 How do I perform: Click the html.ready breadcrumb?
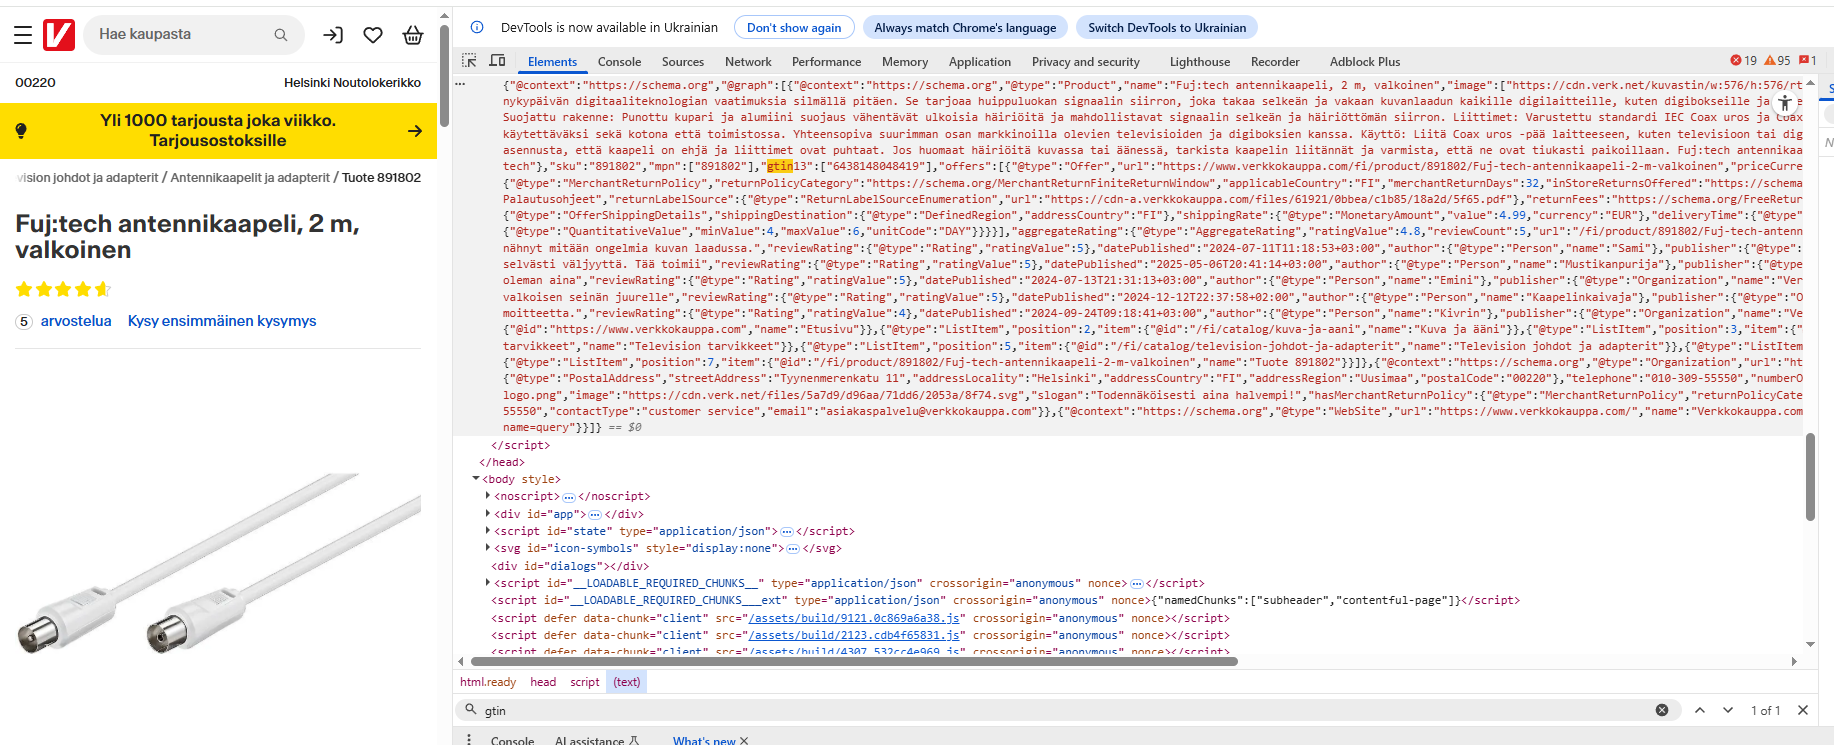[x=488, y=682]
